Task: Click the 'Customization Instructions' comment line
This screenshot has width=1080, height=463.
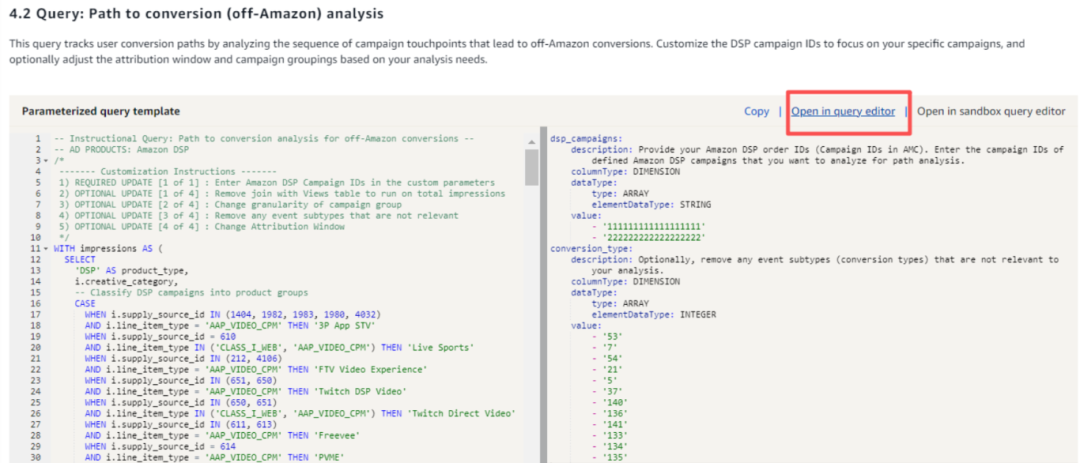Action: point(168,172)
